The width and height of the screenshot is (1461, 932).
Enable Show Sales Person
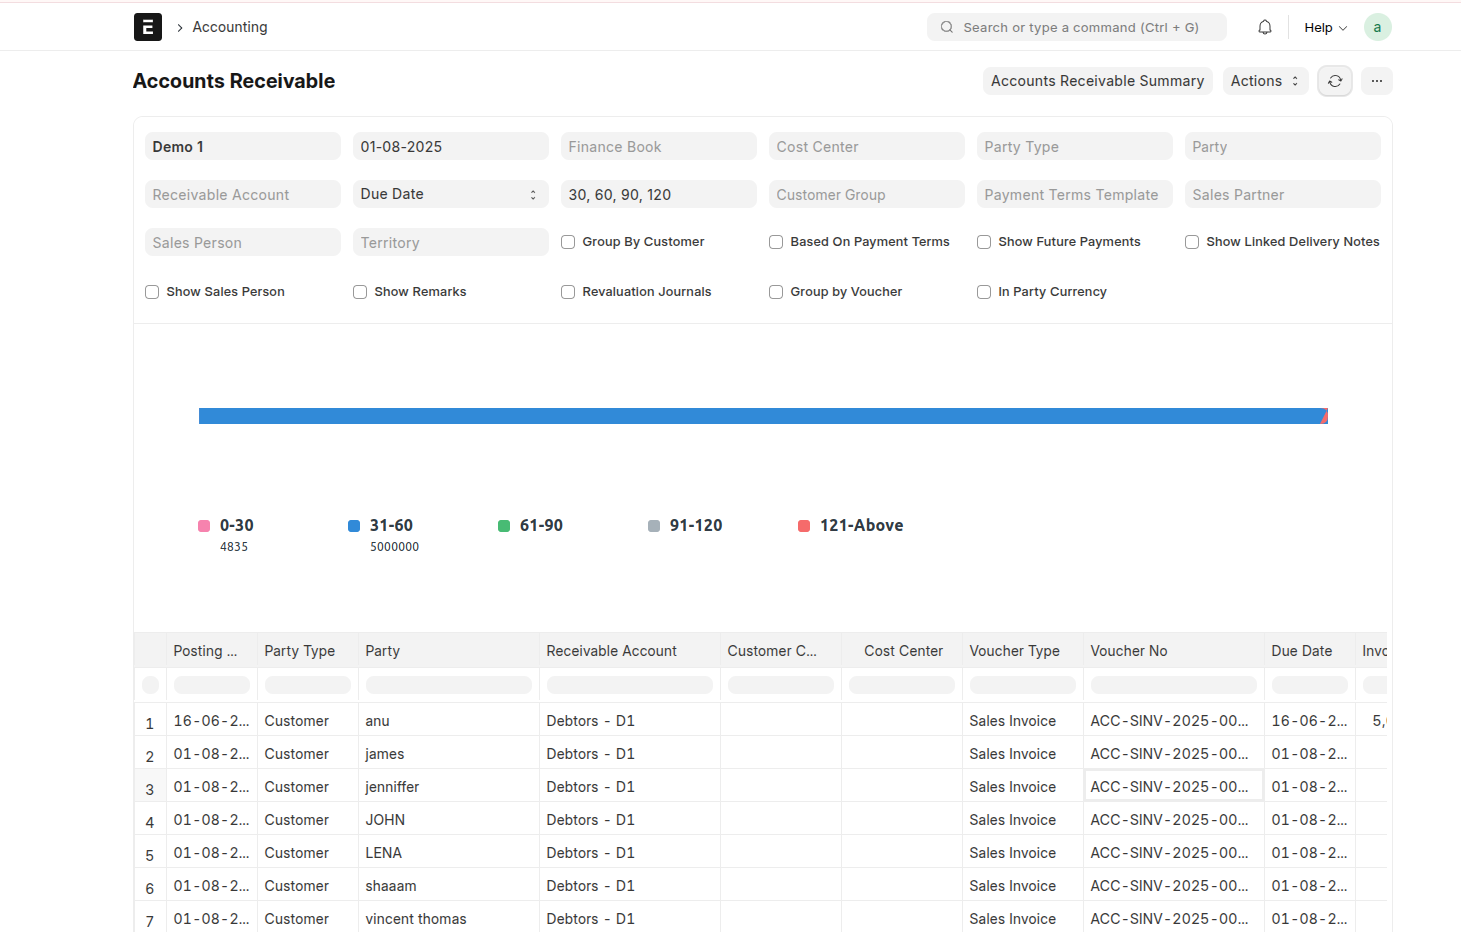pyautogui.click(x=152, y=291)
